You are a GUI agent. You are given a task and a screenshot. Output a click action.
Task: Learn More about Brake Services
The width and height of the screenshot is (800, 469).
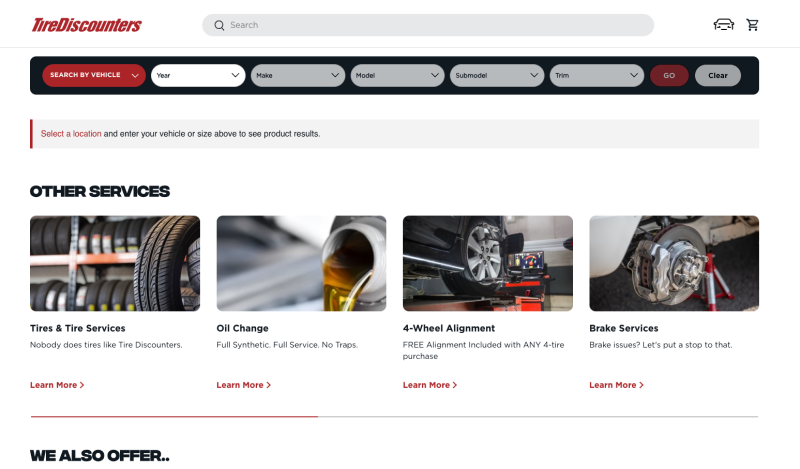pos(616,385)
